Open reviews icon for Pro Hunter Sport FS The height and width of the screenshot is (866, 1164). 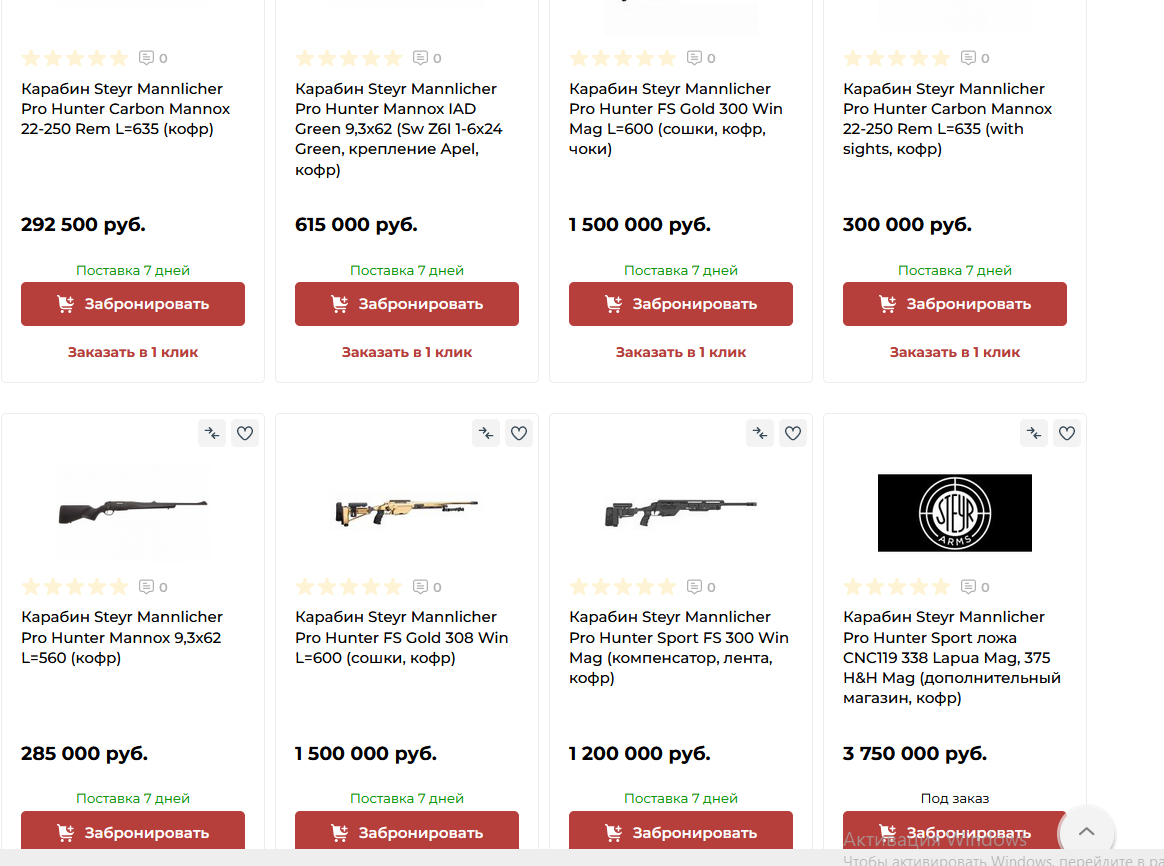coord(695,587)
